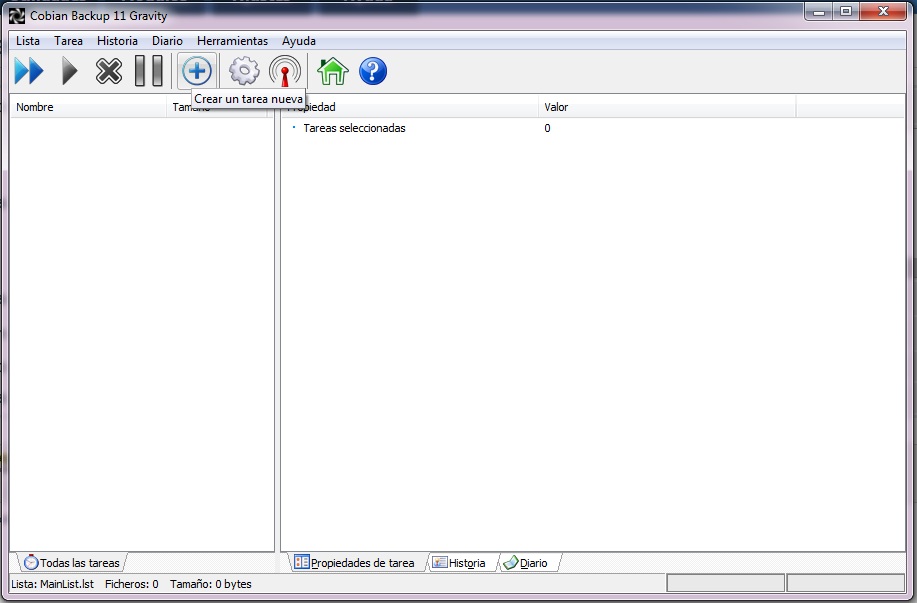
Task: Select Propiedades de tarea tab
Action: [x=356, y=563]
